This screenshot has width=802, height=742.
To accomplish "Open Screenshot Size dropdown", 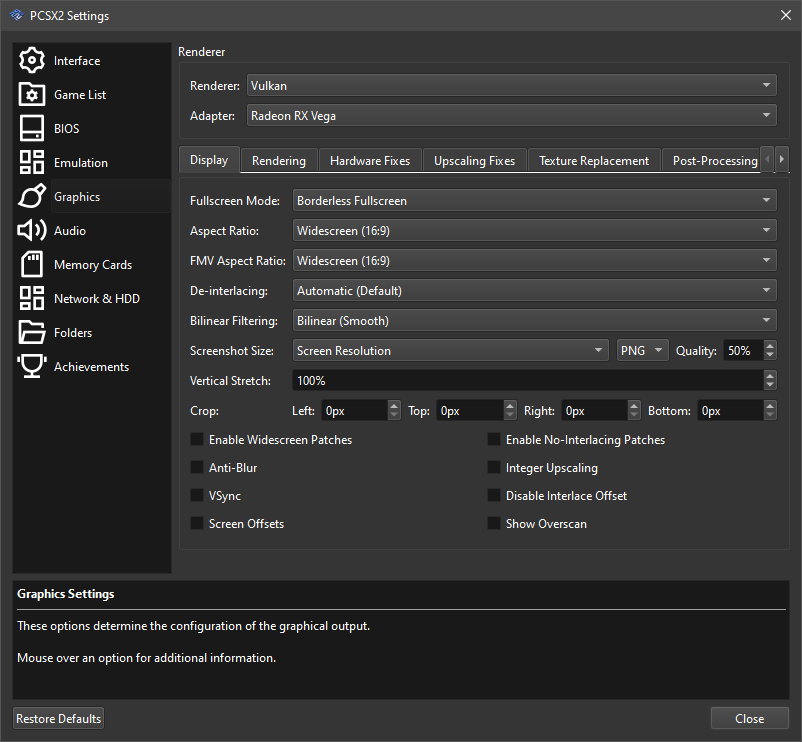I will click(x=451, y=350).
